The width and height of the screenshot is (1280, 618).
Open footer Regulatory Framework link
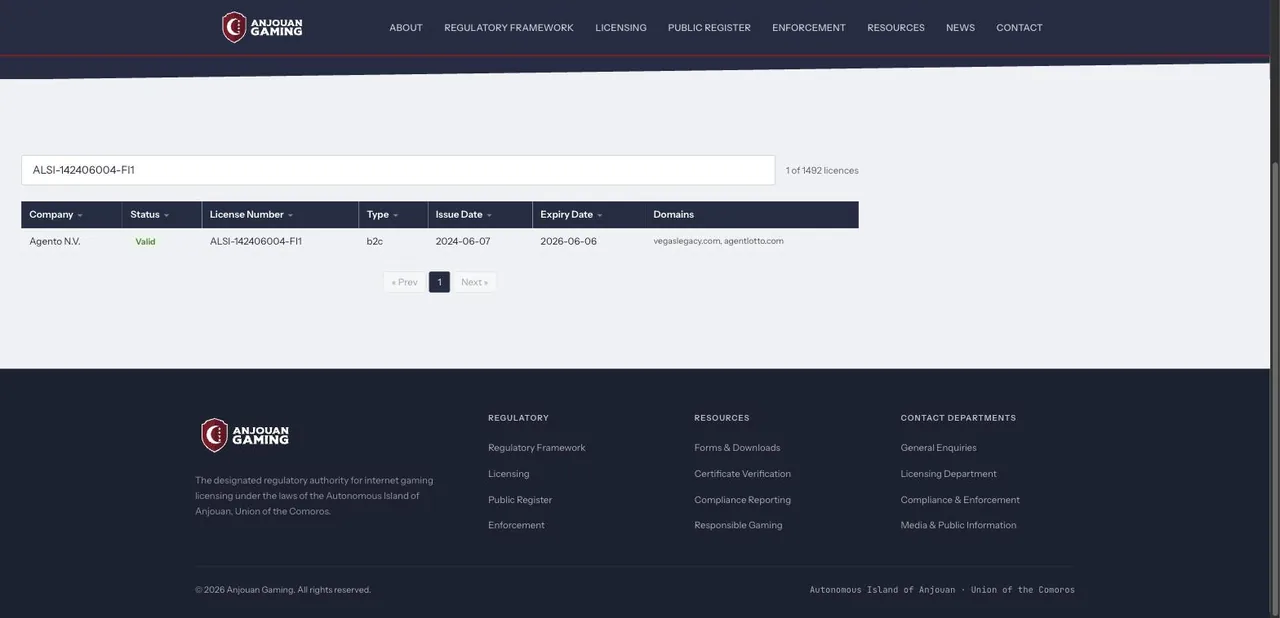coord(537,448)
